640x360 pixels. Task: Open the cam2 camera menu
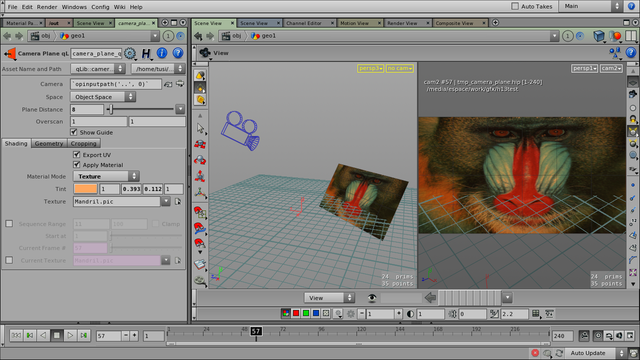click(x=611, y=68)
